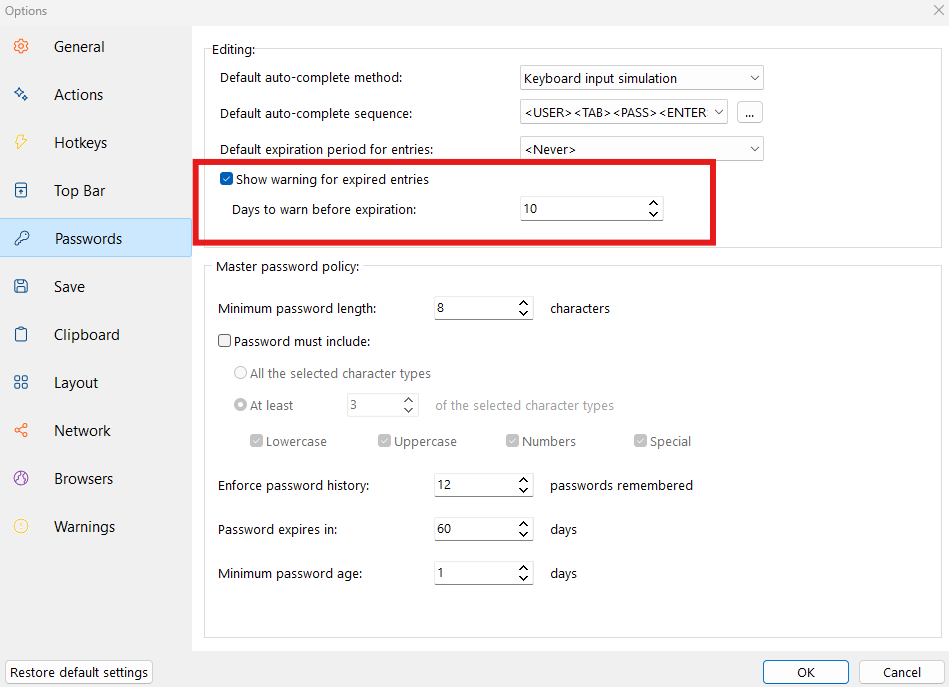Select the At least radio button
Viewport: 949px width, 687px height.
pyautogui.click(x=240, y=405)
